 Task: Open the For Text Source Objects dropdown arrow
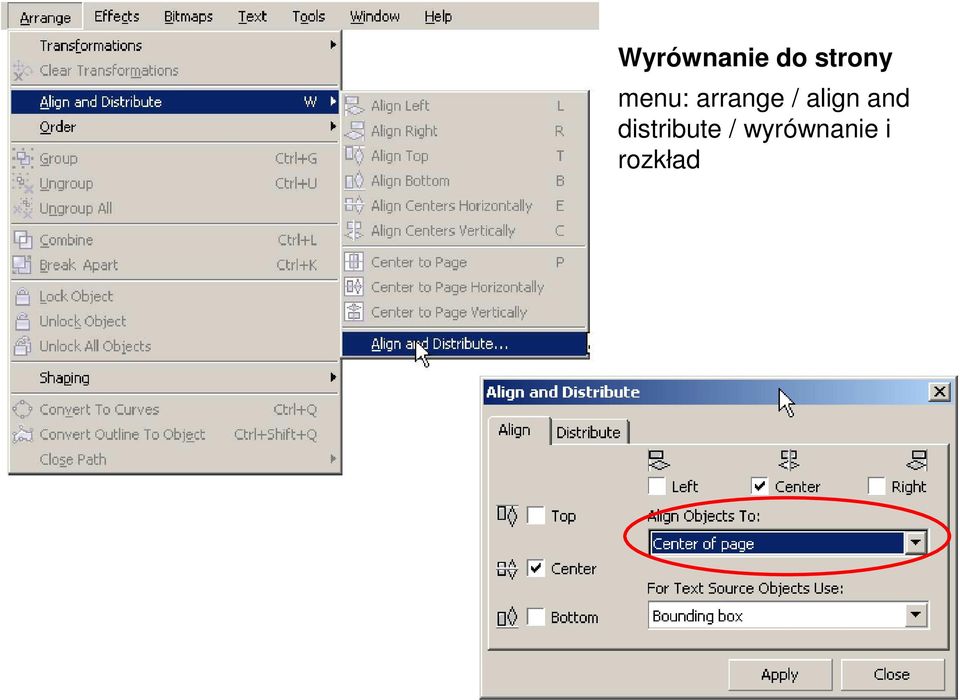tap(915, 615)
